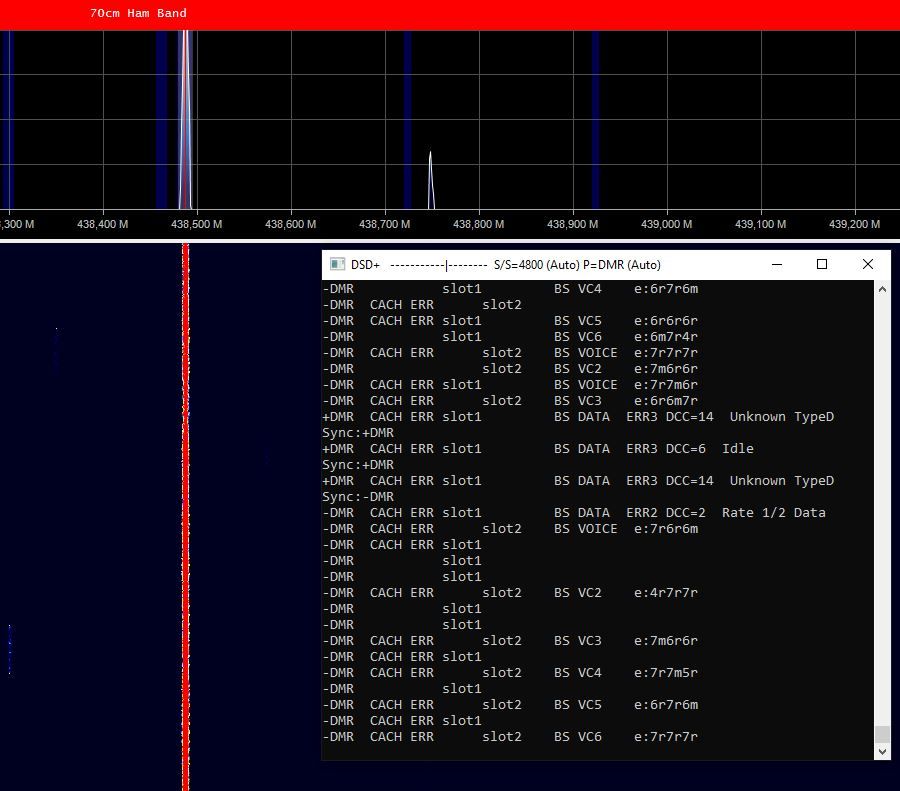Click the 438,500 M frequency label
Viewport: 900px width, 791px height.
point(196,224)
